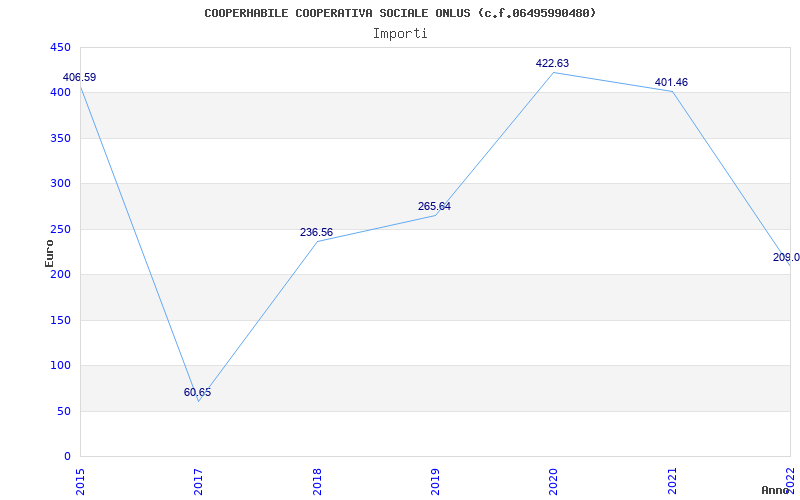Click the Importi subtitle

(400, 34)
